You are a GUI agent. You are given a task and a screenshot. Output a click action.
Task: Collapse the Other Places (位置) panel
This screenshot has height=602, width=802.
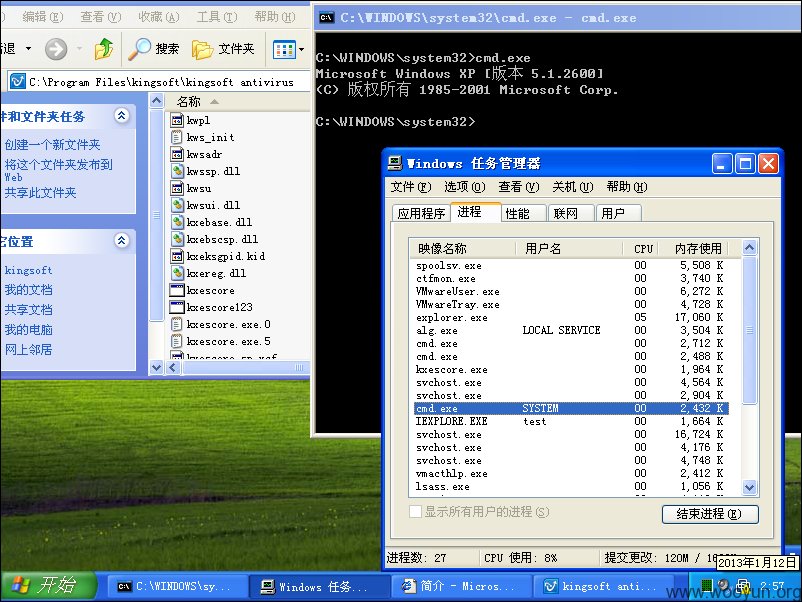click(x=121, y=240)
